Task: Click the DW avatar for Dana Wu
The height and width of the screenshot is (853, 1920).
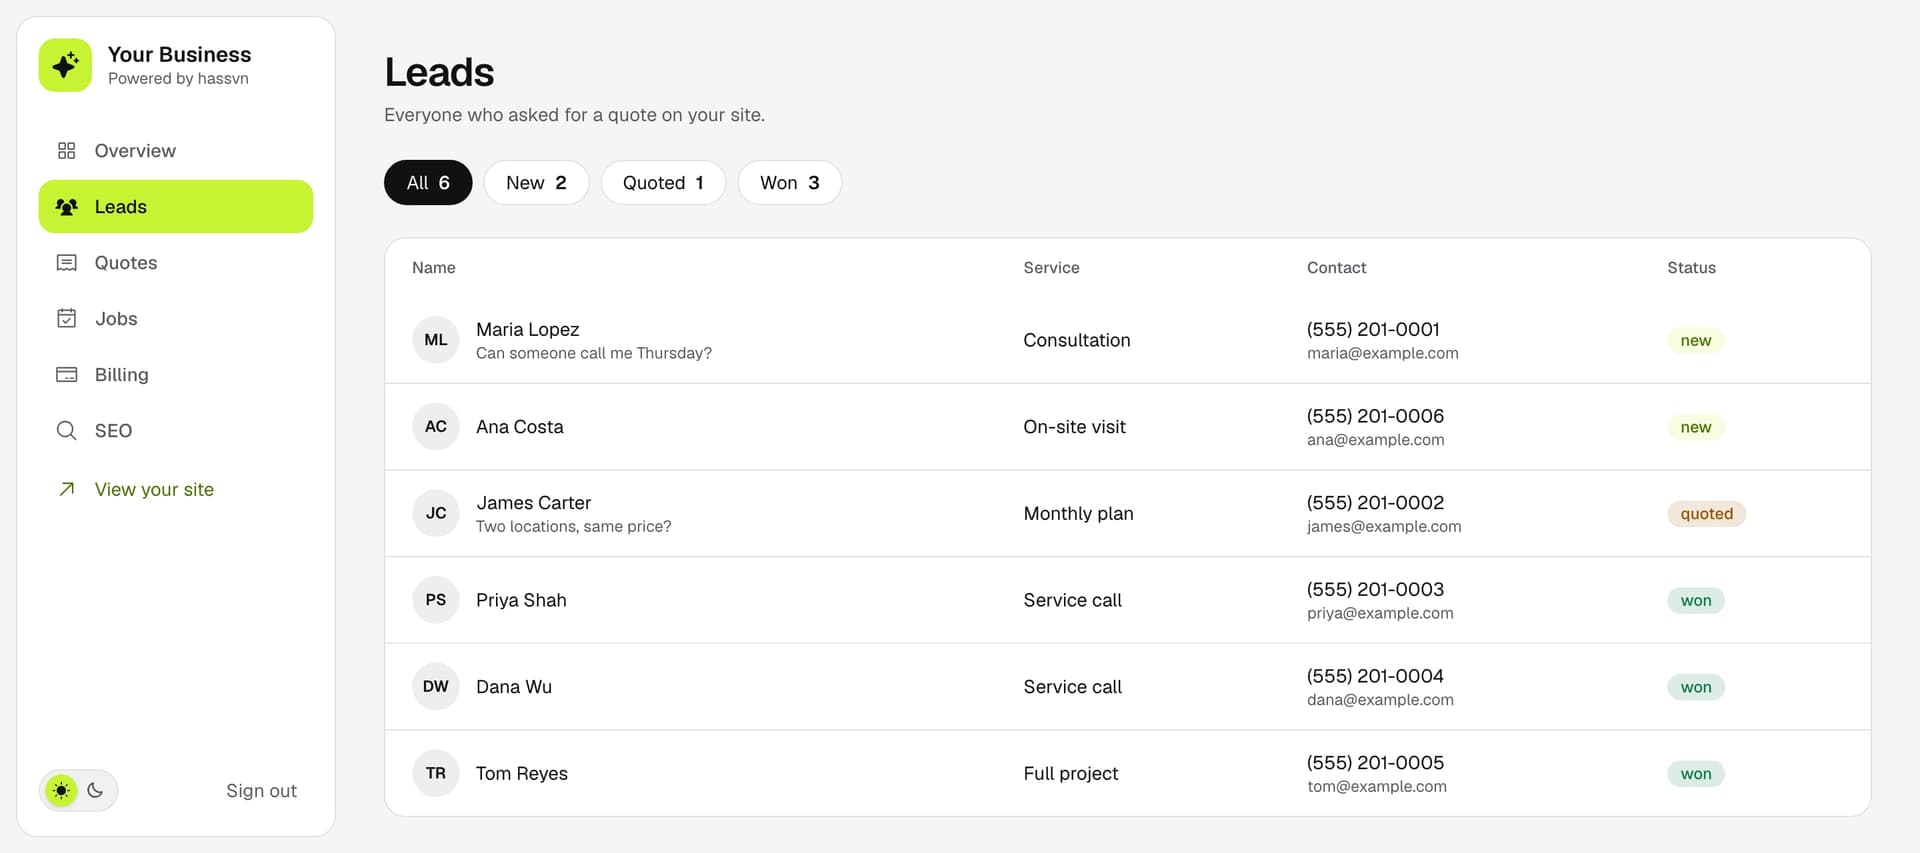Action: click(436, 687)
